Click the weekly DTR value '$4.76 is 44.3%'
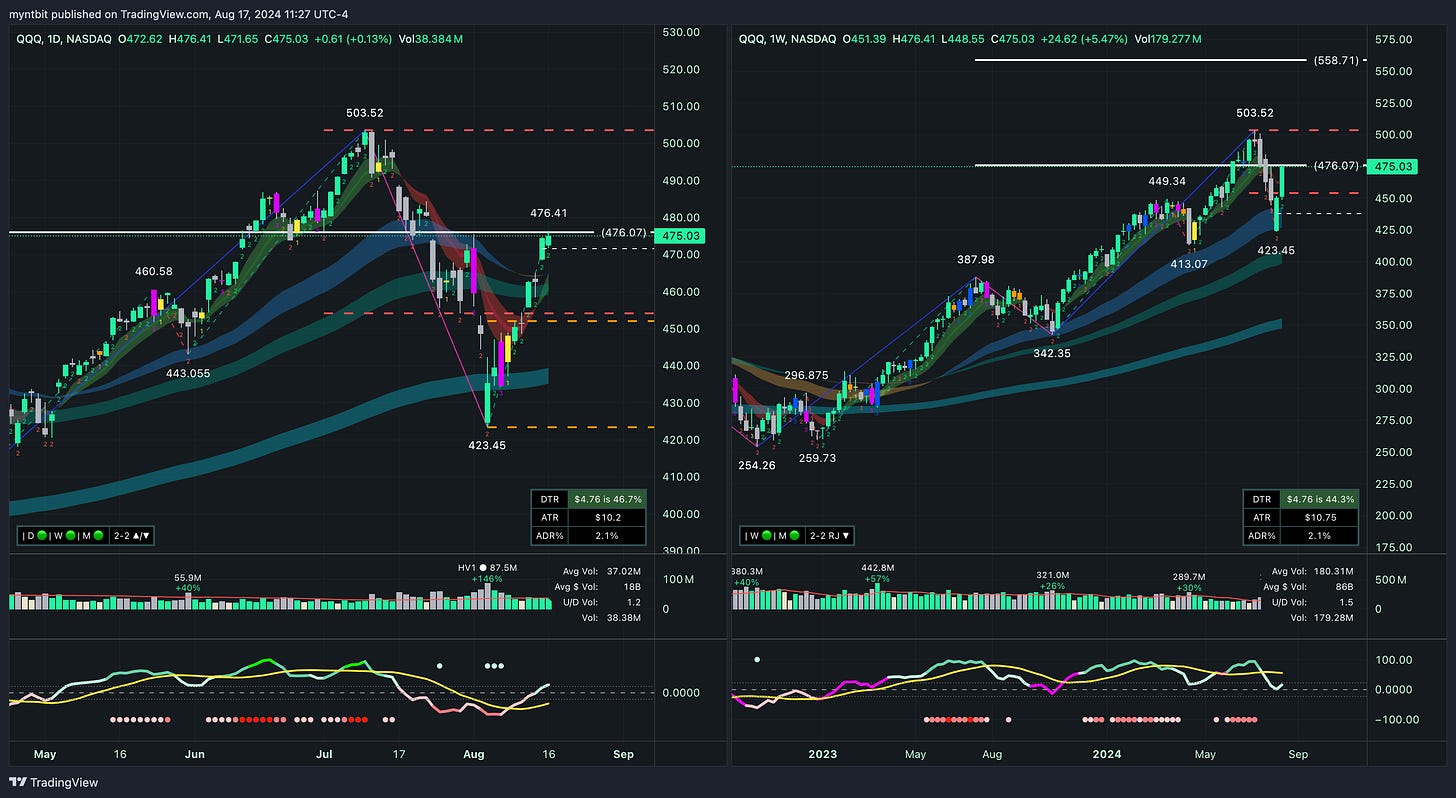 [x=1320, y=498]
